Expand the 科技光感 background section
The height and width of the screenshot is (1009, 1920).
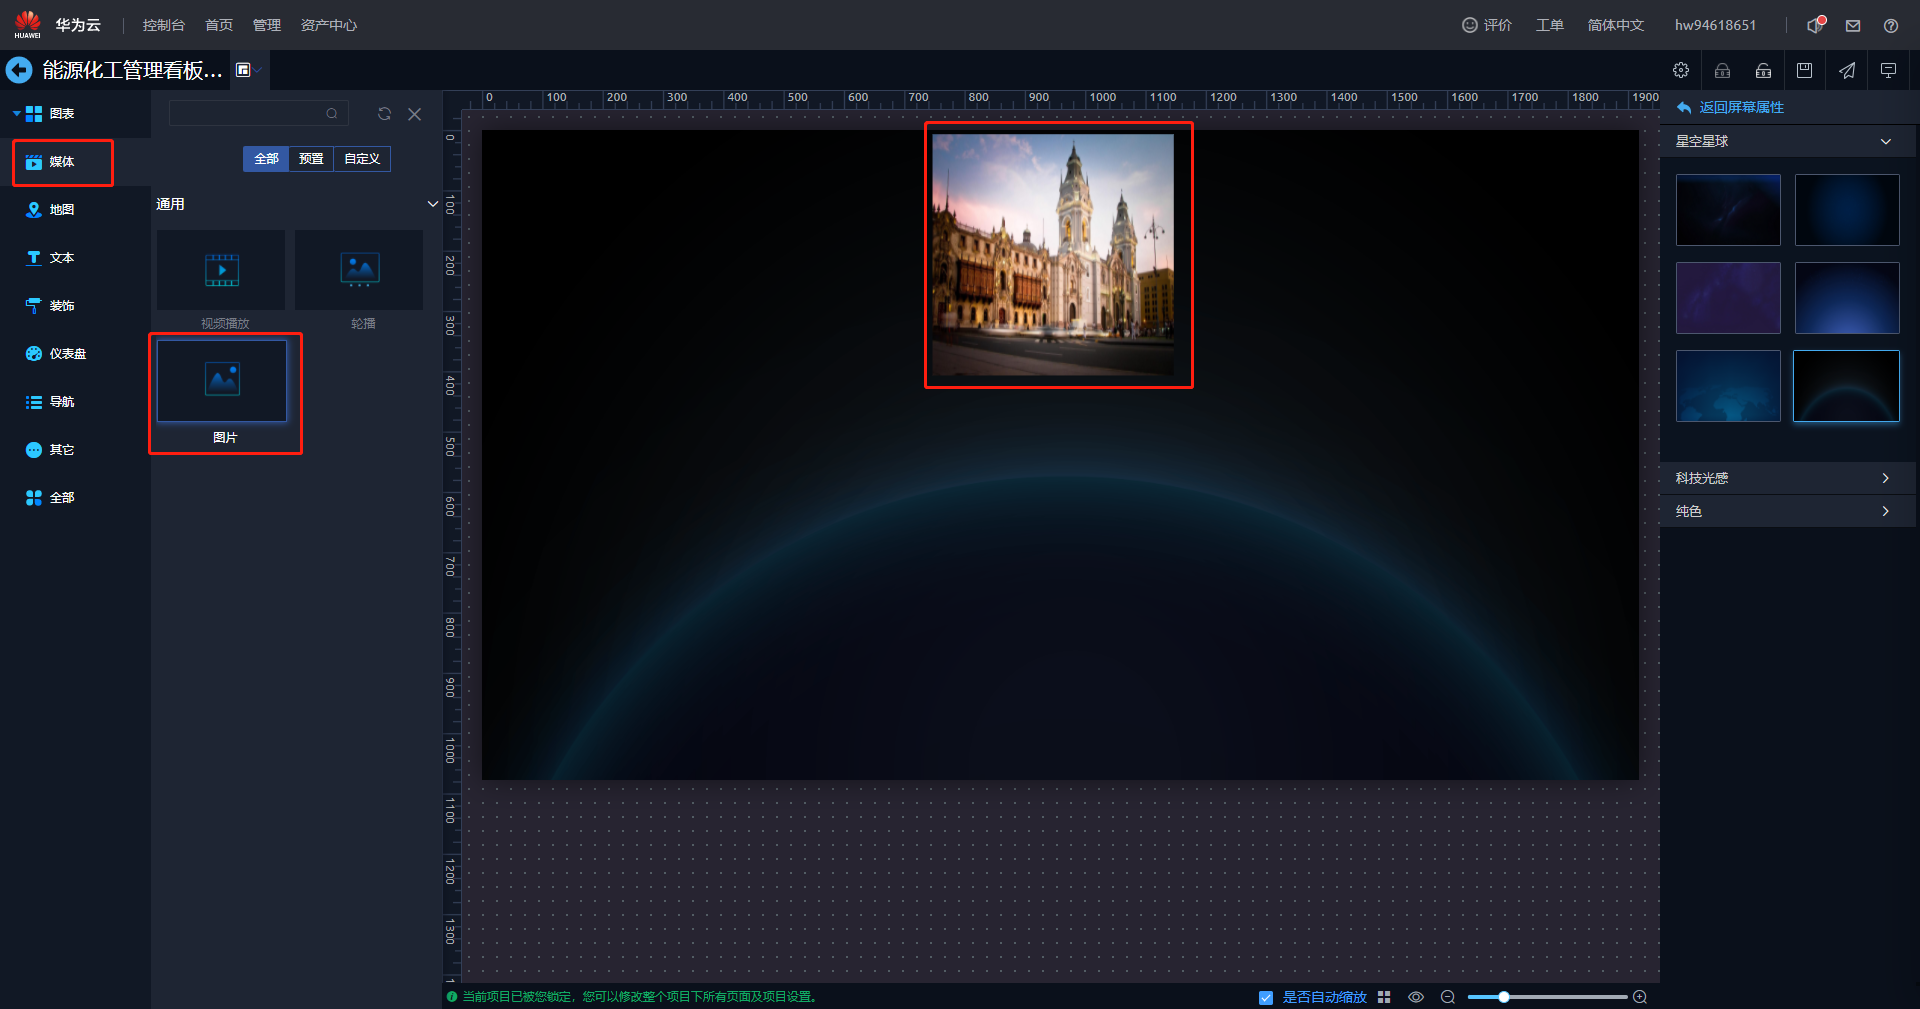(1788, 478)
